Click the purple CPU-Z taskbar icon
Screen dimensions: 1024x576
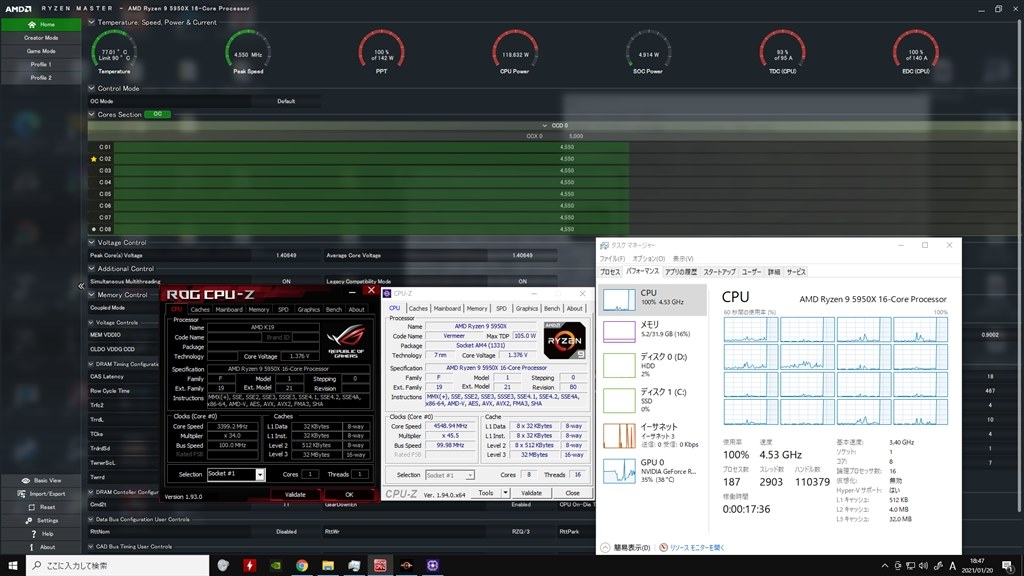[432, 566]
